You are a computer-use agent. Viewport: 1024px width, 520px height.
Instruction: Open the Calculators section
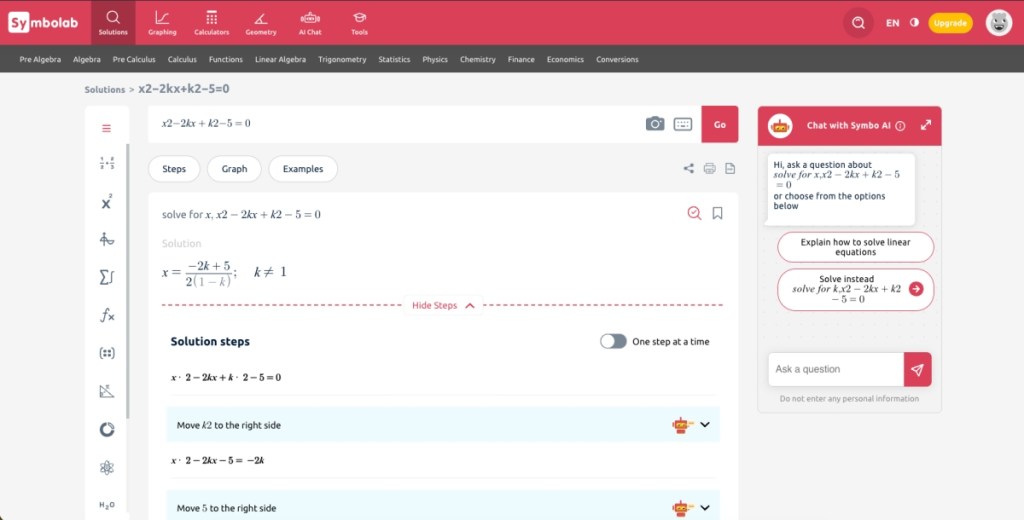point(212,23)
